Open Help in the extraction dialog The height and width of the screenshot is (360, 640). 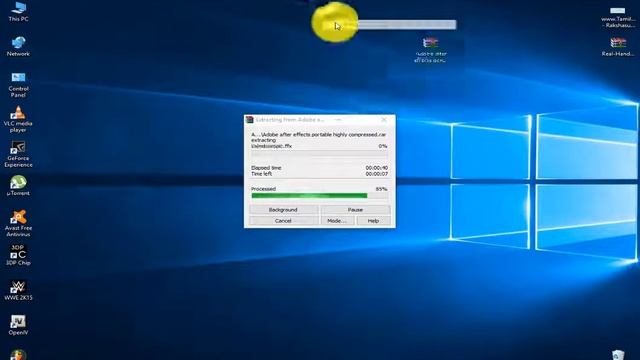373,220
